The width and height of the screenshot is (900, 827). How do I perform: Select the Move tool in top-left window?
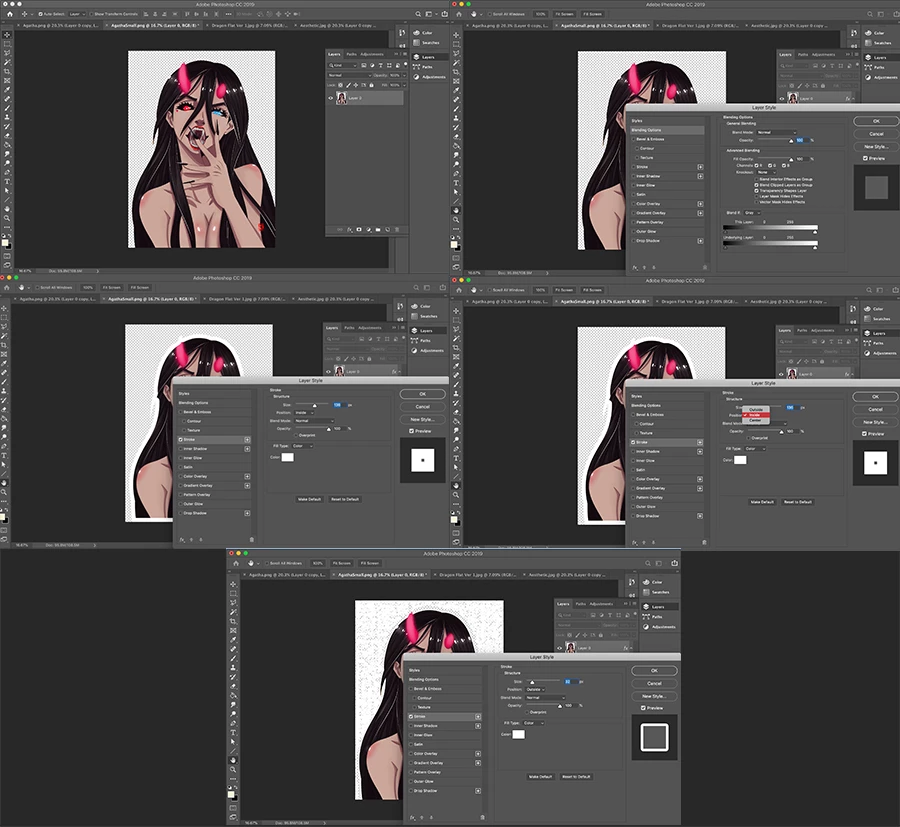tap(7, 34)
